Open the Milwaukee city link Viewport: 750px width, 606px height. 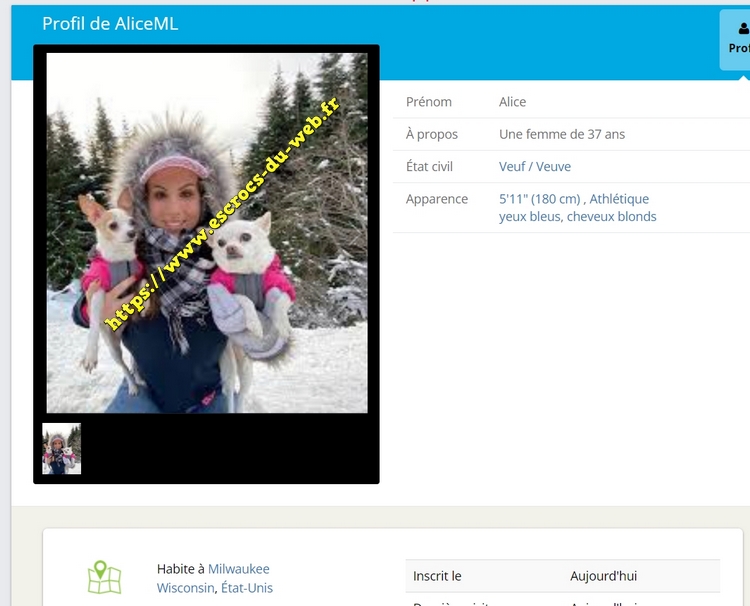click(239, 569)
